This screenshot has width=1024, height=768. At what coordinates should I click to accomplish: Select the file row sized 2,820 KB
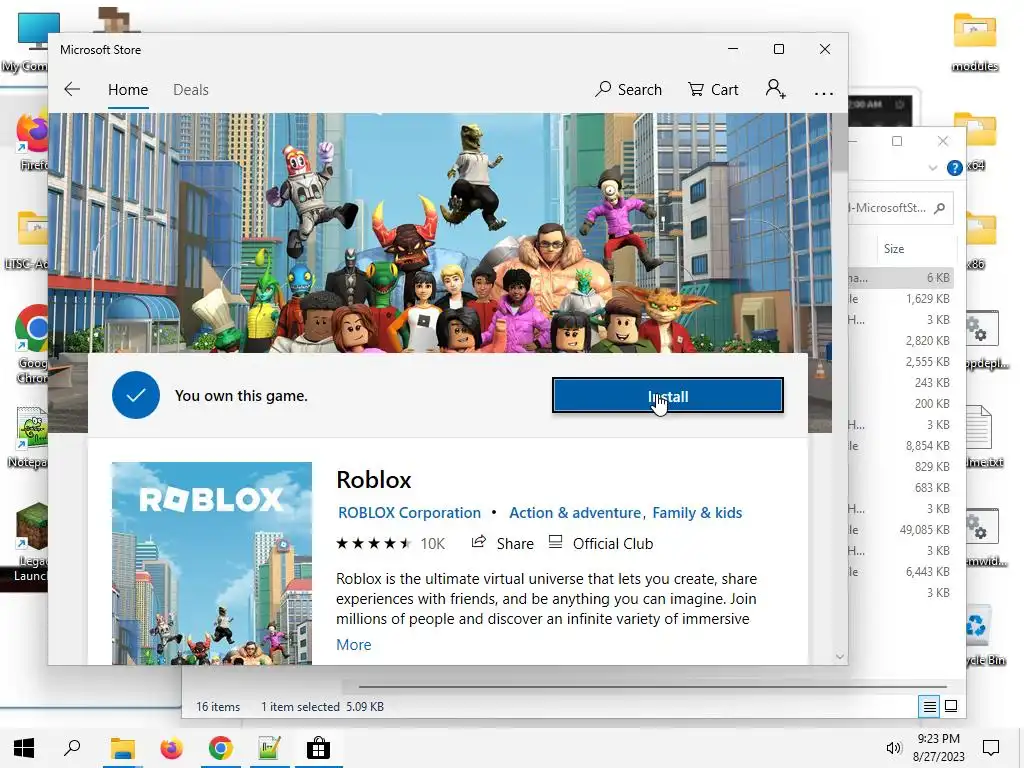[900, 340]
